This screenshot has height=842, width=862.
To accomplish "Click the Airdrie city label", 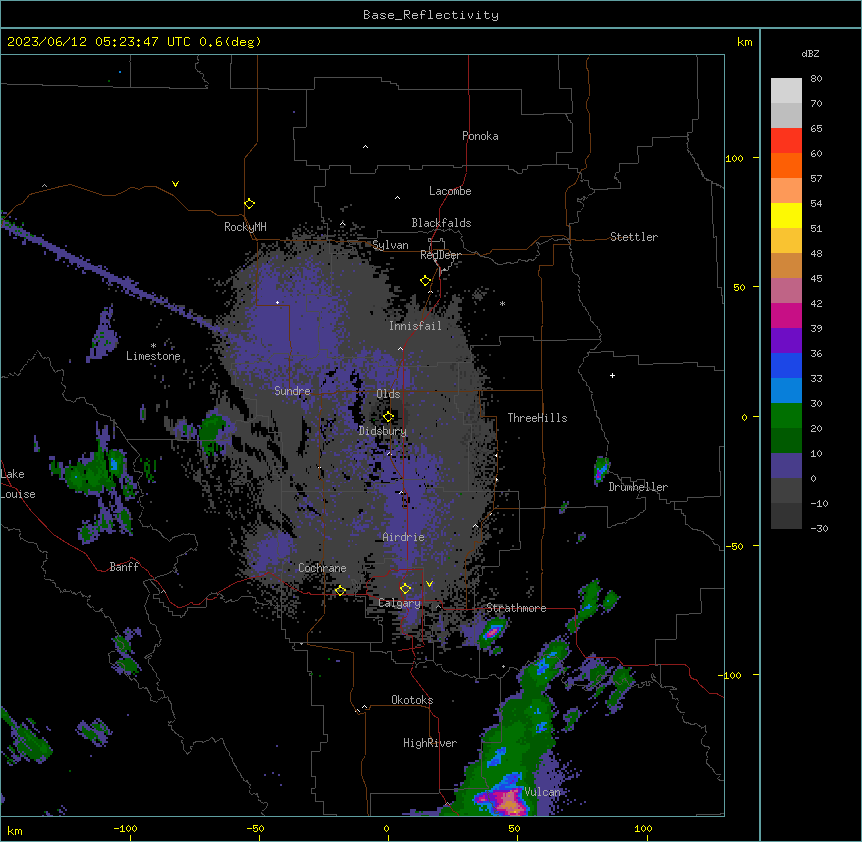I will (x=403, y=537).
